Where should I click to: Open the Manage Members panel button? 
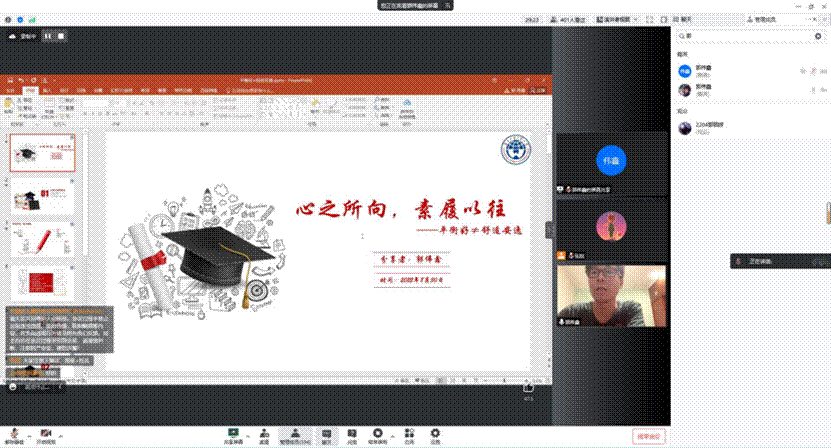click(x=295, y=433)
